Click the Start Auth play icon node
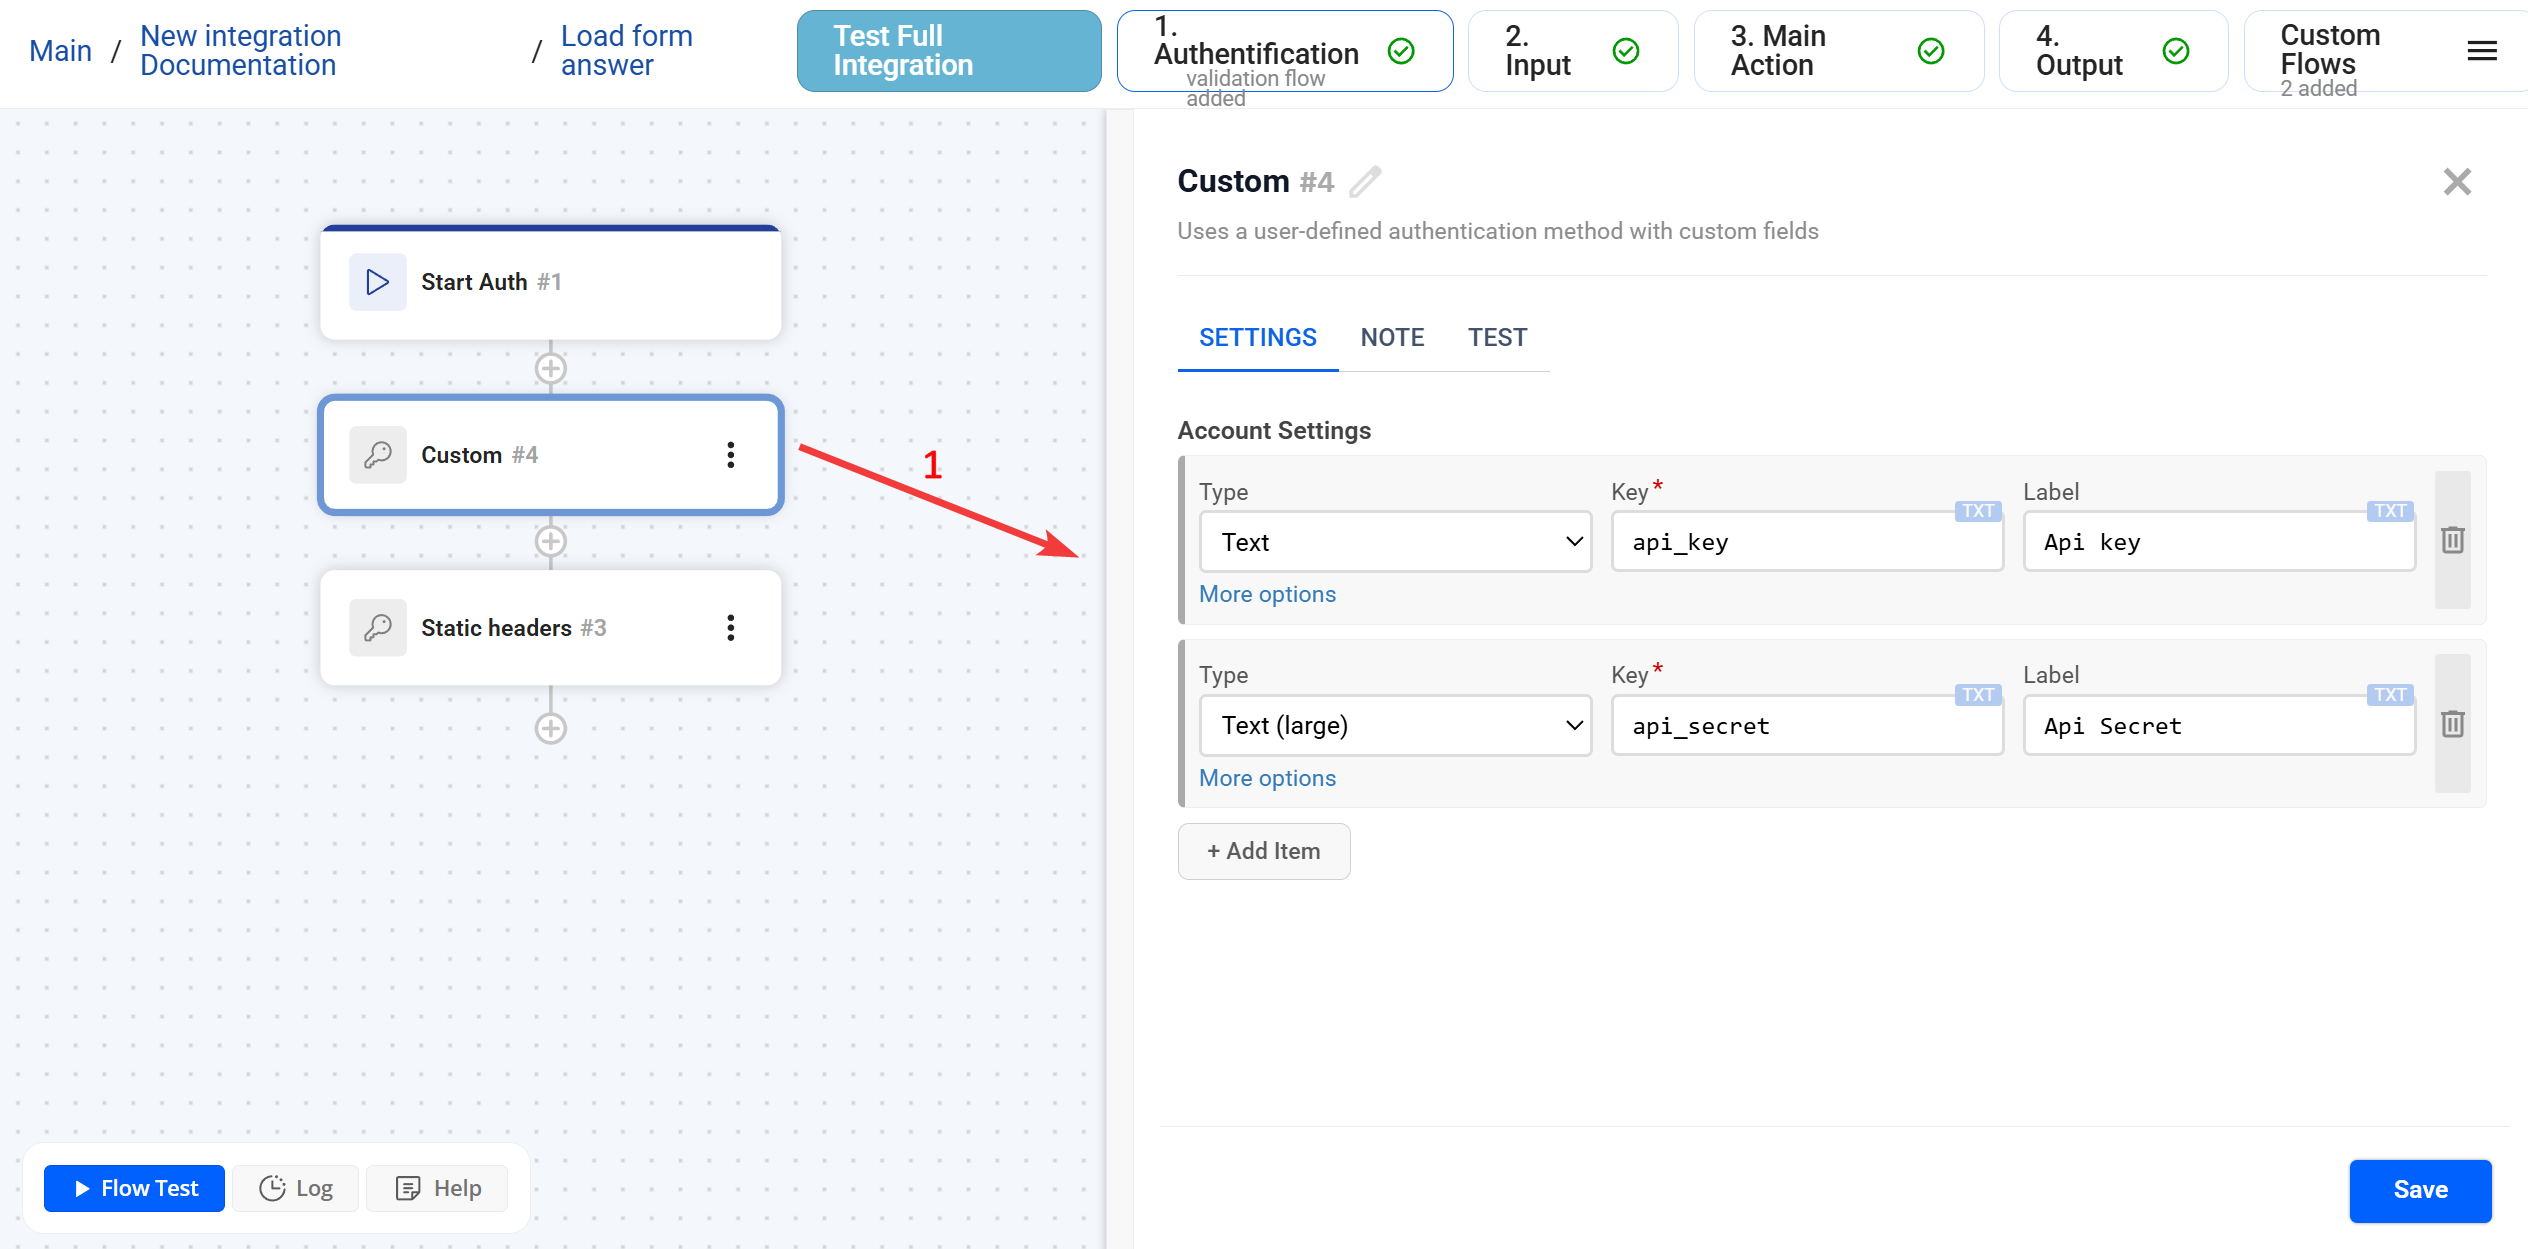The height and width of the screenshot is (1249, 2528). point(377,282)
